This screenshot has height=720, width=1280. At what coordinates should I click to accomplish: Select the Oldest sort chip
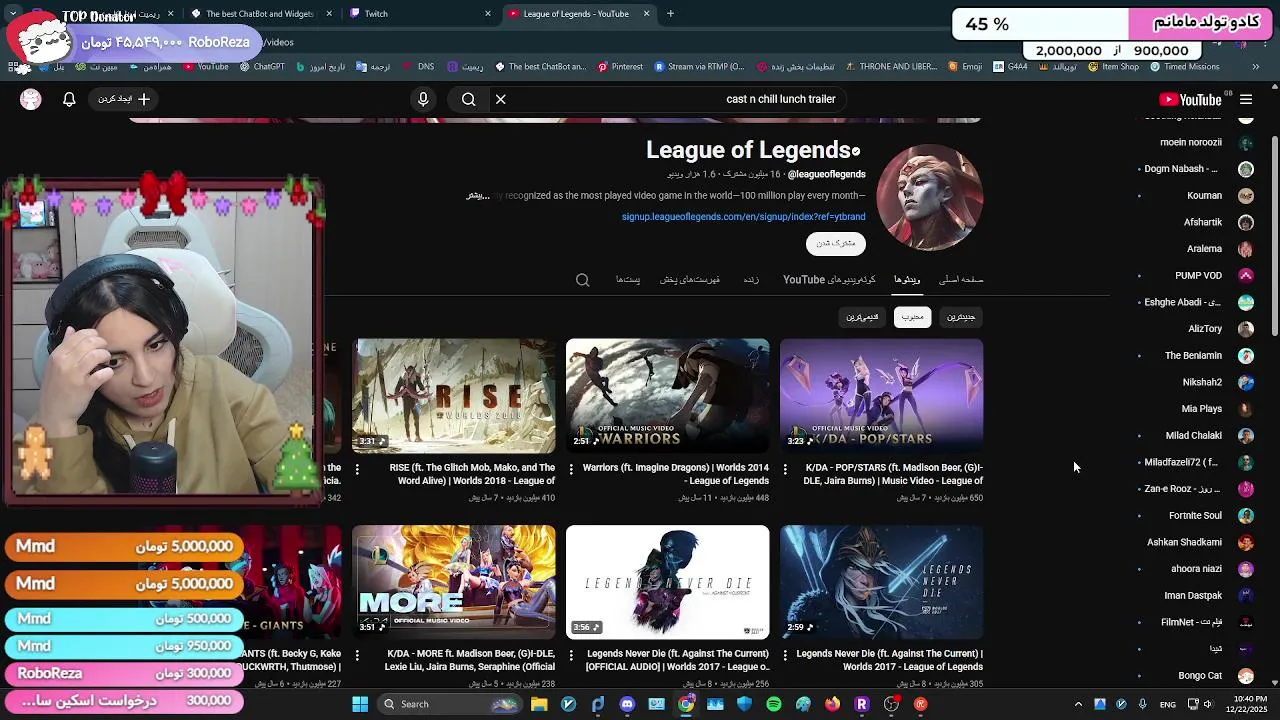tap(862, 317)
